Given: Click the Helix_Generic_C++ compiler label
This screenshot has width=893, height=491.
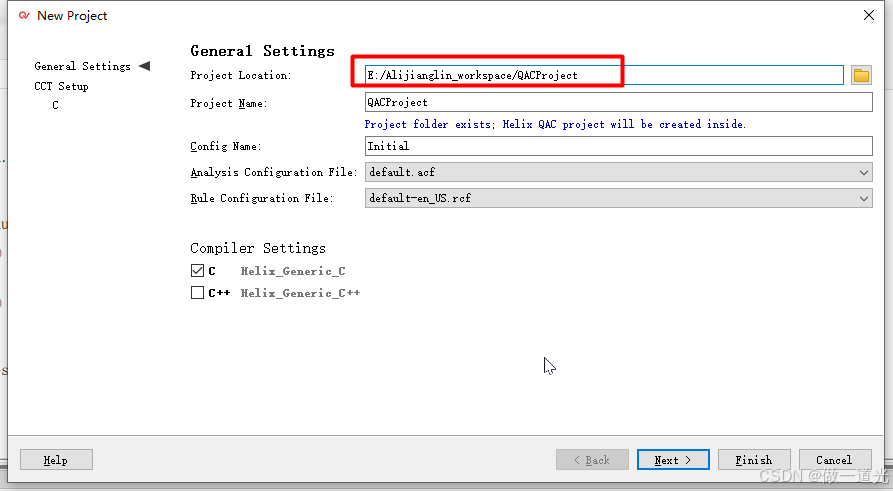Looking at the screenshot, I should (x=300, y=293).
